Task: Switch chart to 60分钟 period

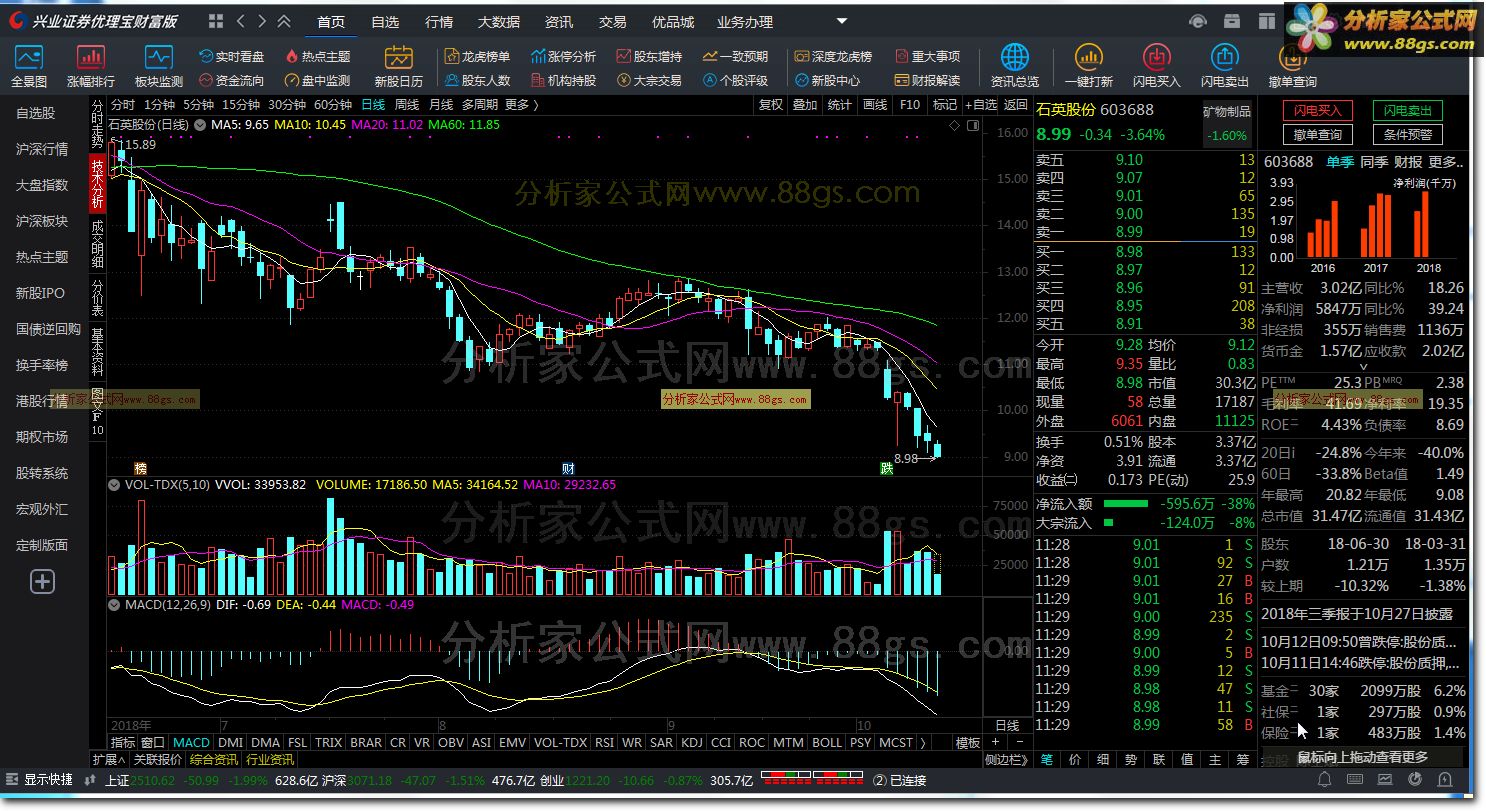Action: coord(333,104)
